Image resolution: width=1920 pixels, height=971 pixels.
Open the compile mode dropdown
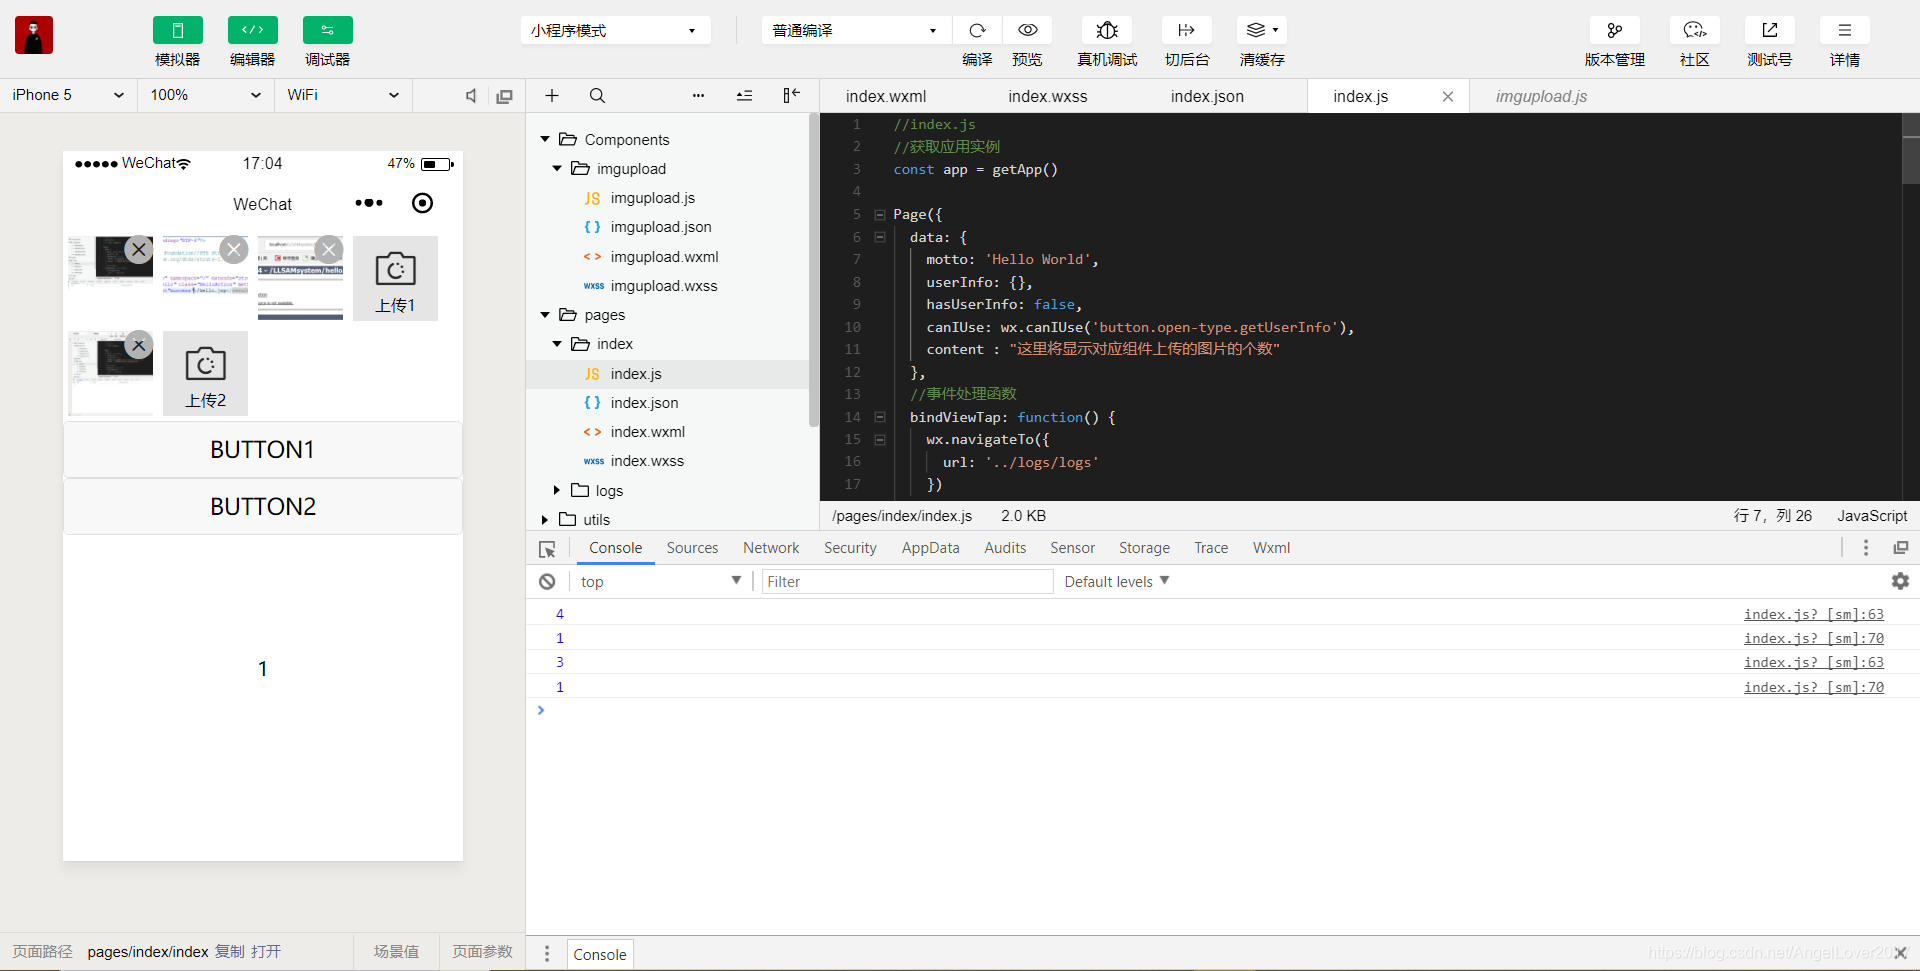(x=856, y=30)
